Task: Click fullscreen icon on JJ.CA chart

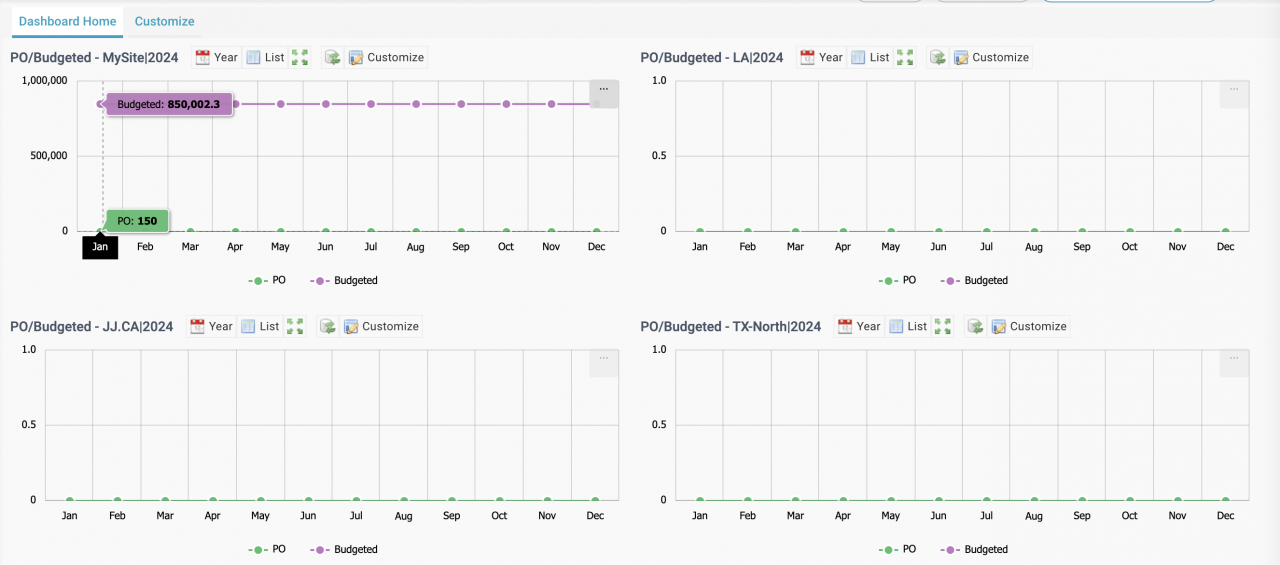Action: point(295,327)
